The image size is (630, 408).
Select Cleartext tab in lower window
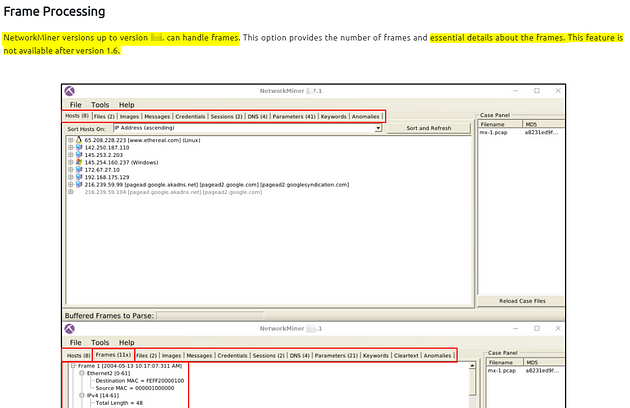click(x=406, y=356)
